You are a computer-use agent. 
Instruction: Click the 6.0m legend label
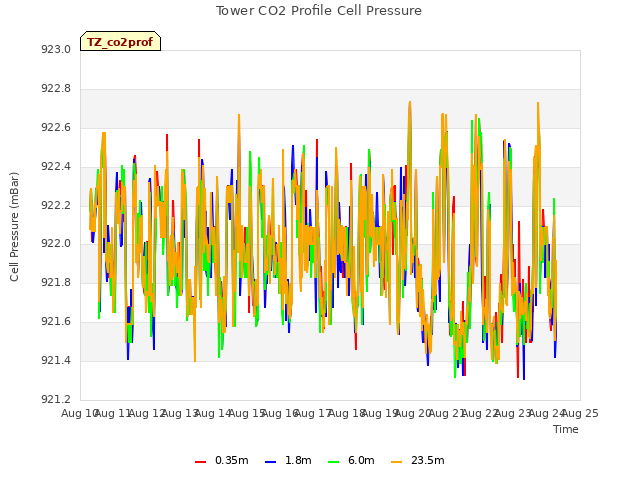[x=361, y=460]
